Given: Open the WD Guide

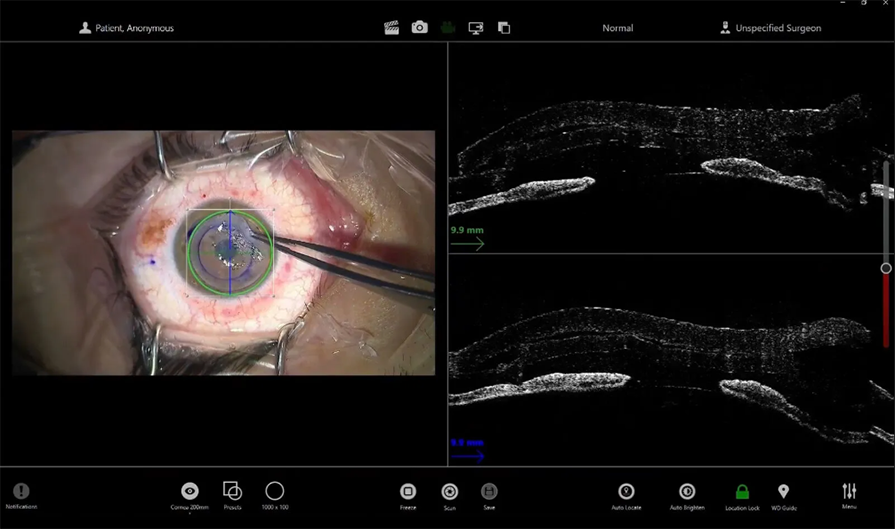Looking at the screenshot, I should (x=783, y=492).
